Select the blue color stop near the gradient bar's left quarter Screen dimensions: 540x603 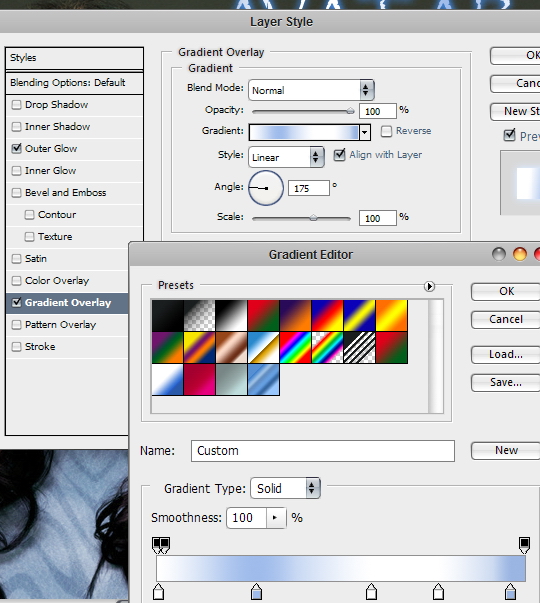pyautogui.click(x=257, y=591)
